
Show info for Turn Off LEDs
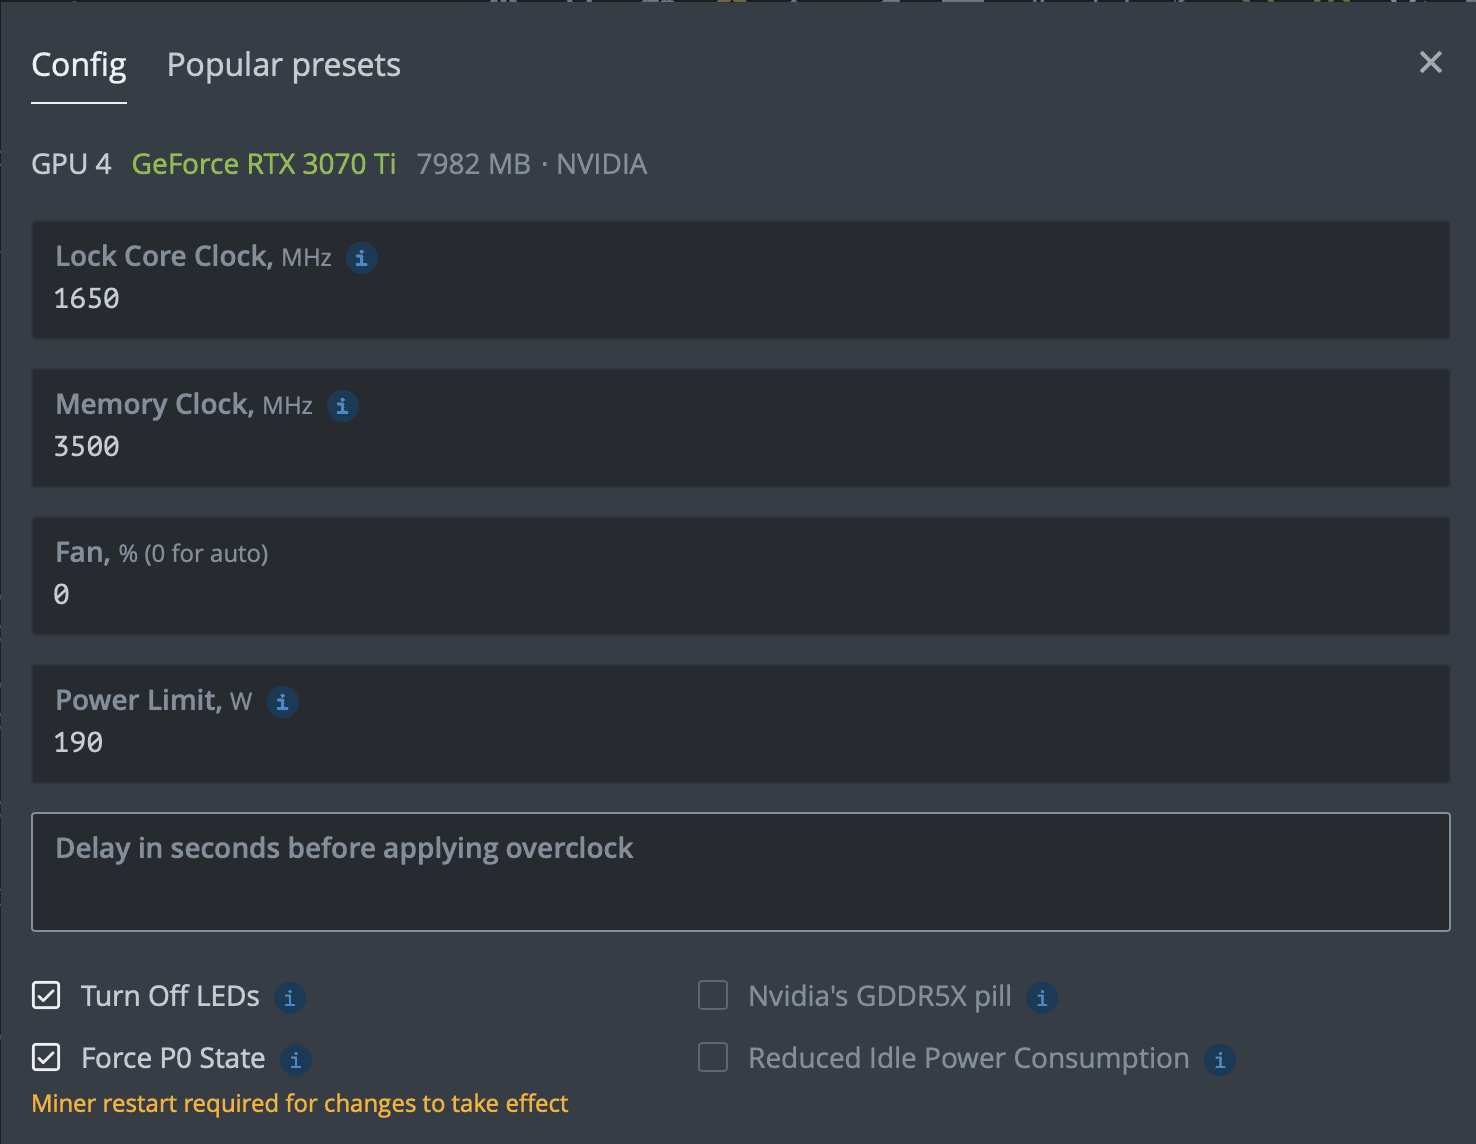point(289,998)
